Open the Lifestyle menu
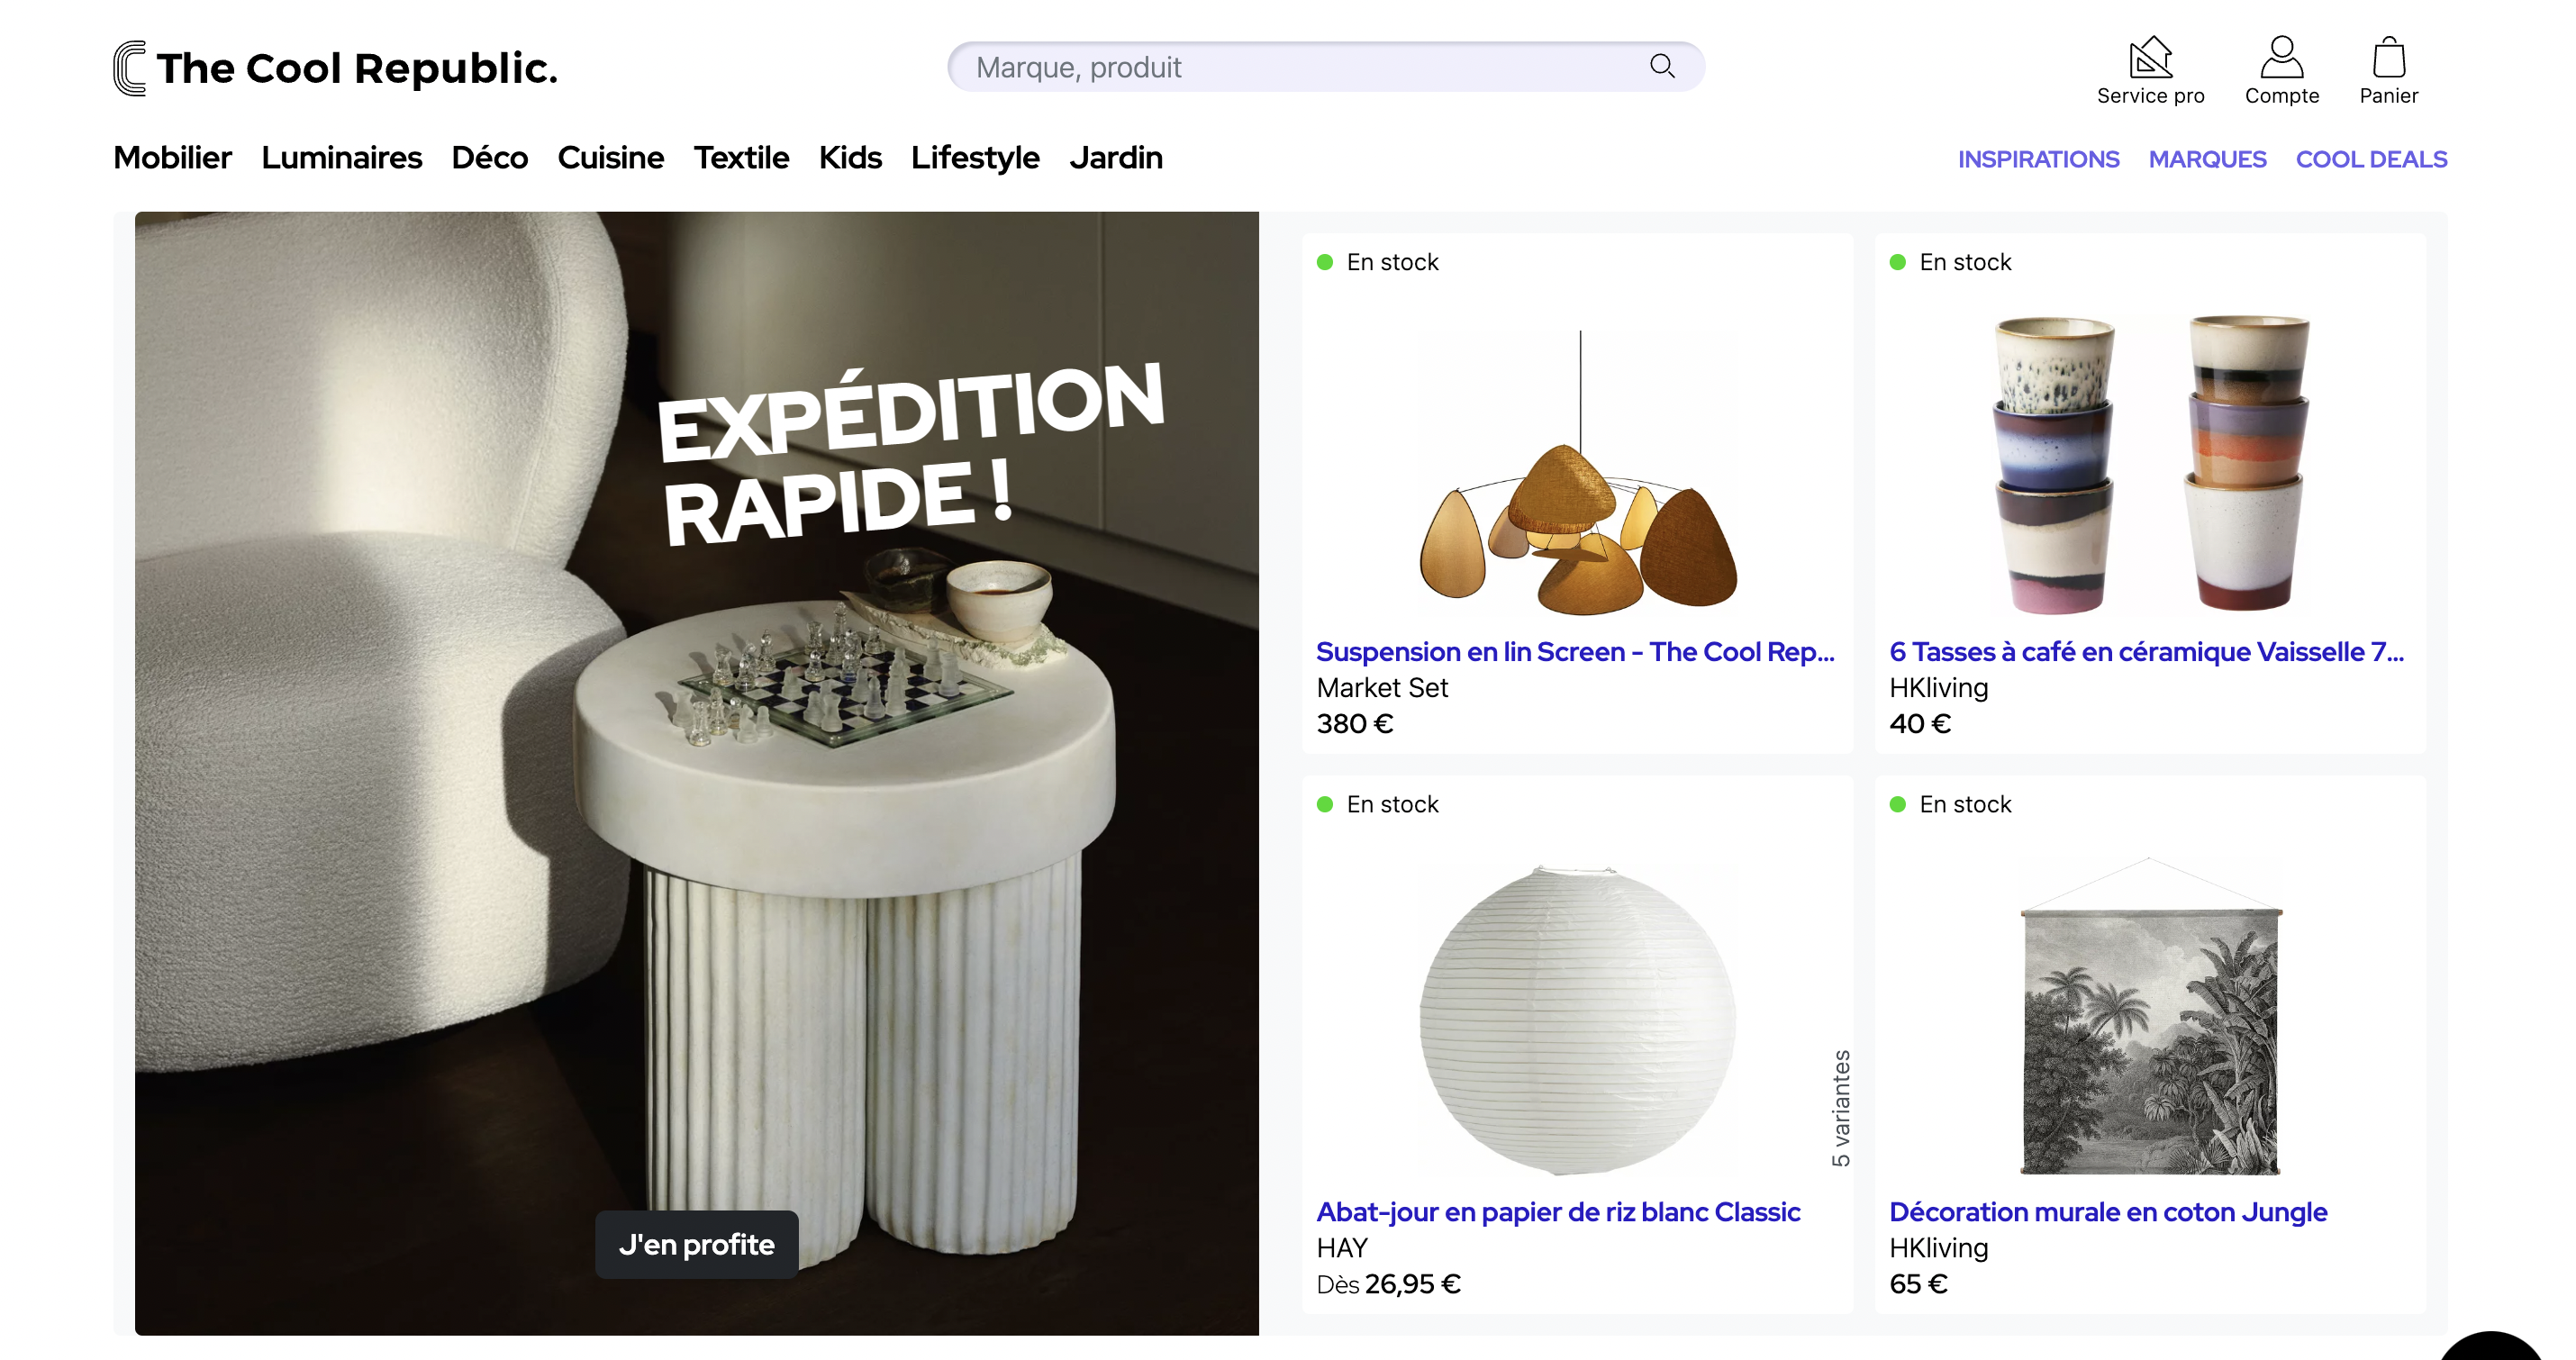The image size is (2576, 1360). [975, 158]
